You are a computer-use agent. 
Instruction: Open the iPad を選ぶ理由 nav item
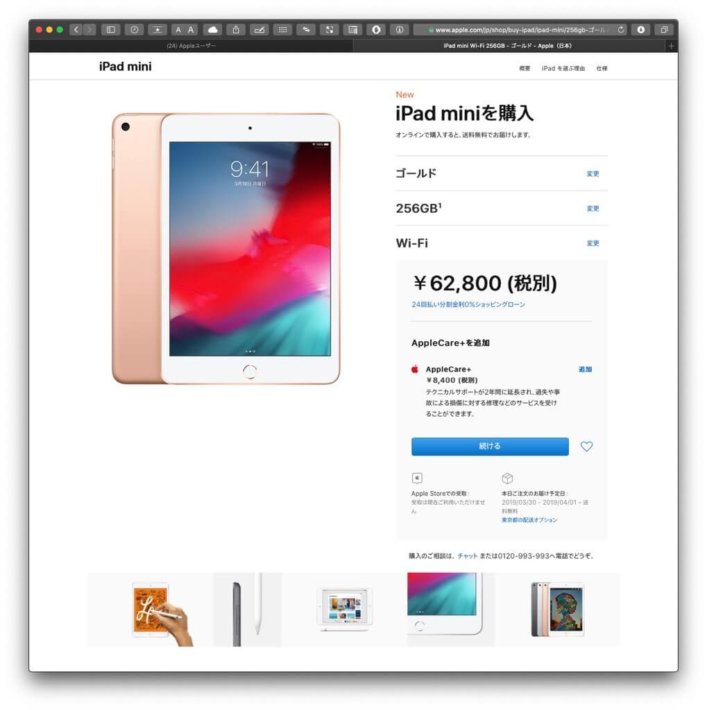pyautogui.click(x=563, y=68)
